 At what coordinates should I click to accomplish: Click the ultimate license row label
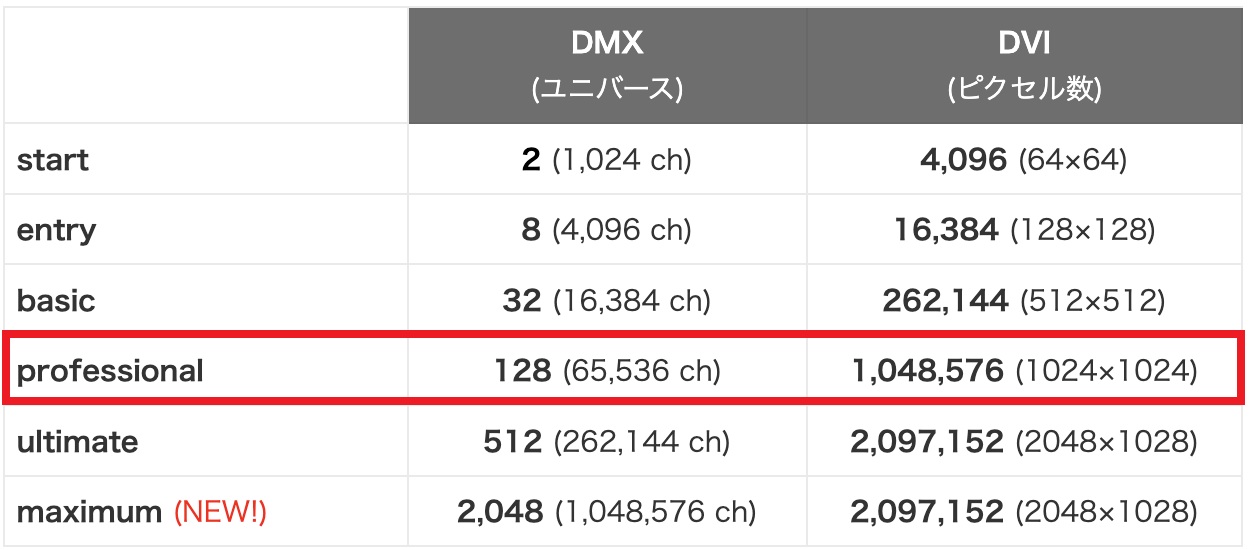(77, 441)
